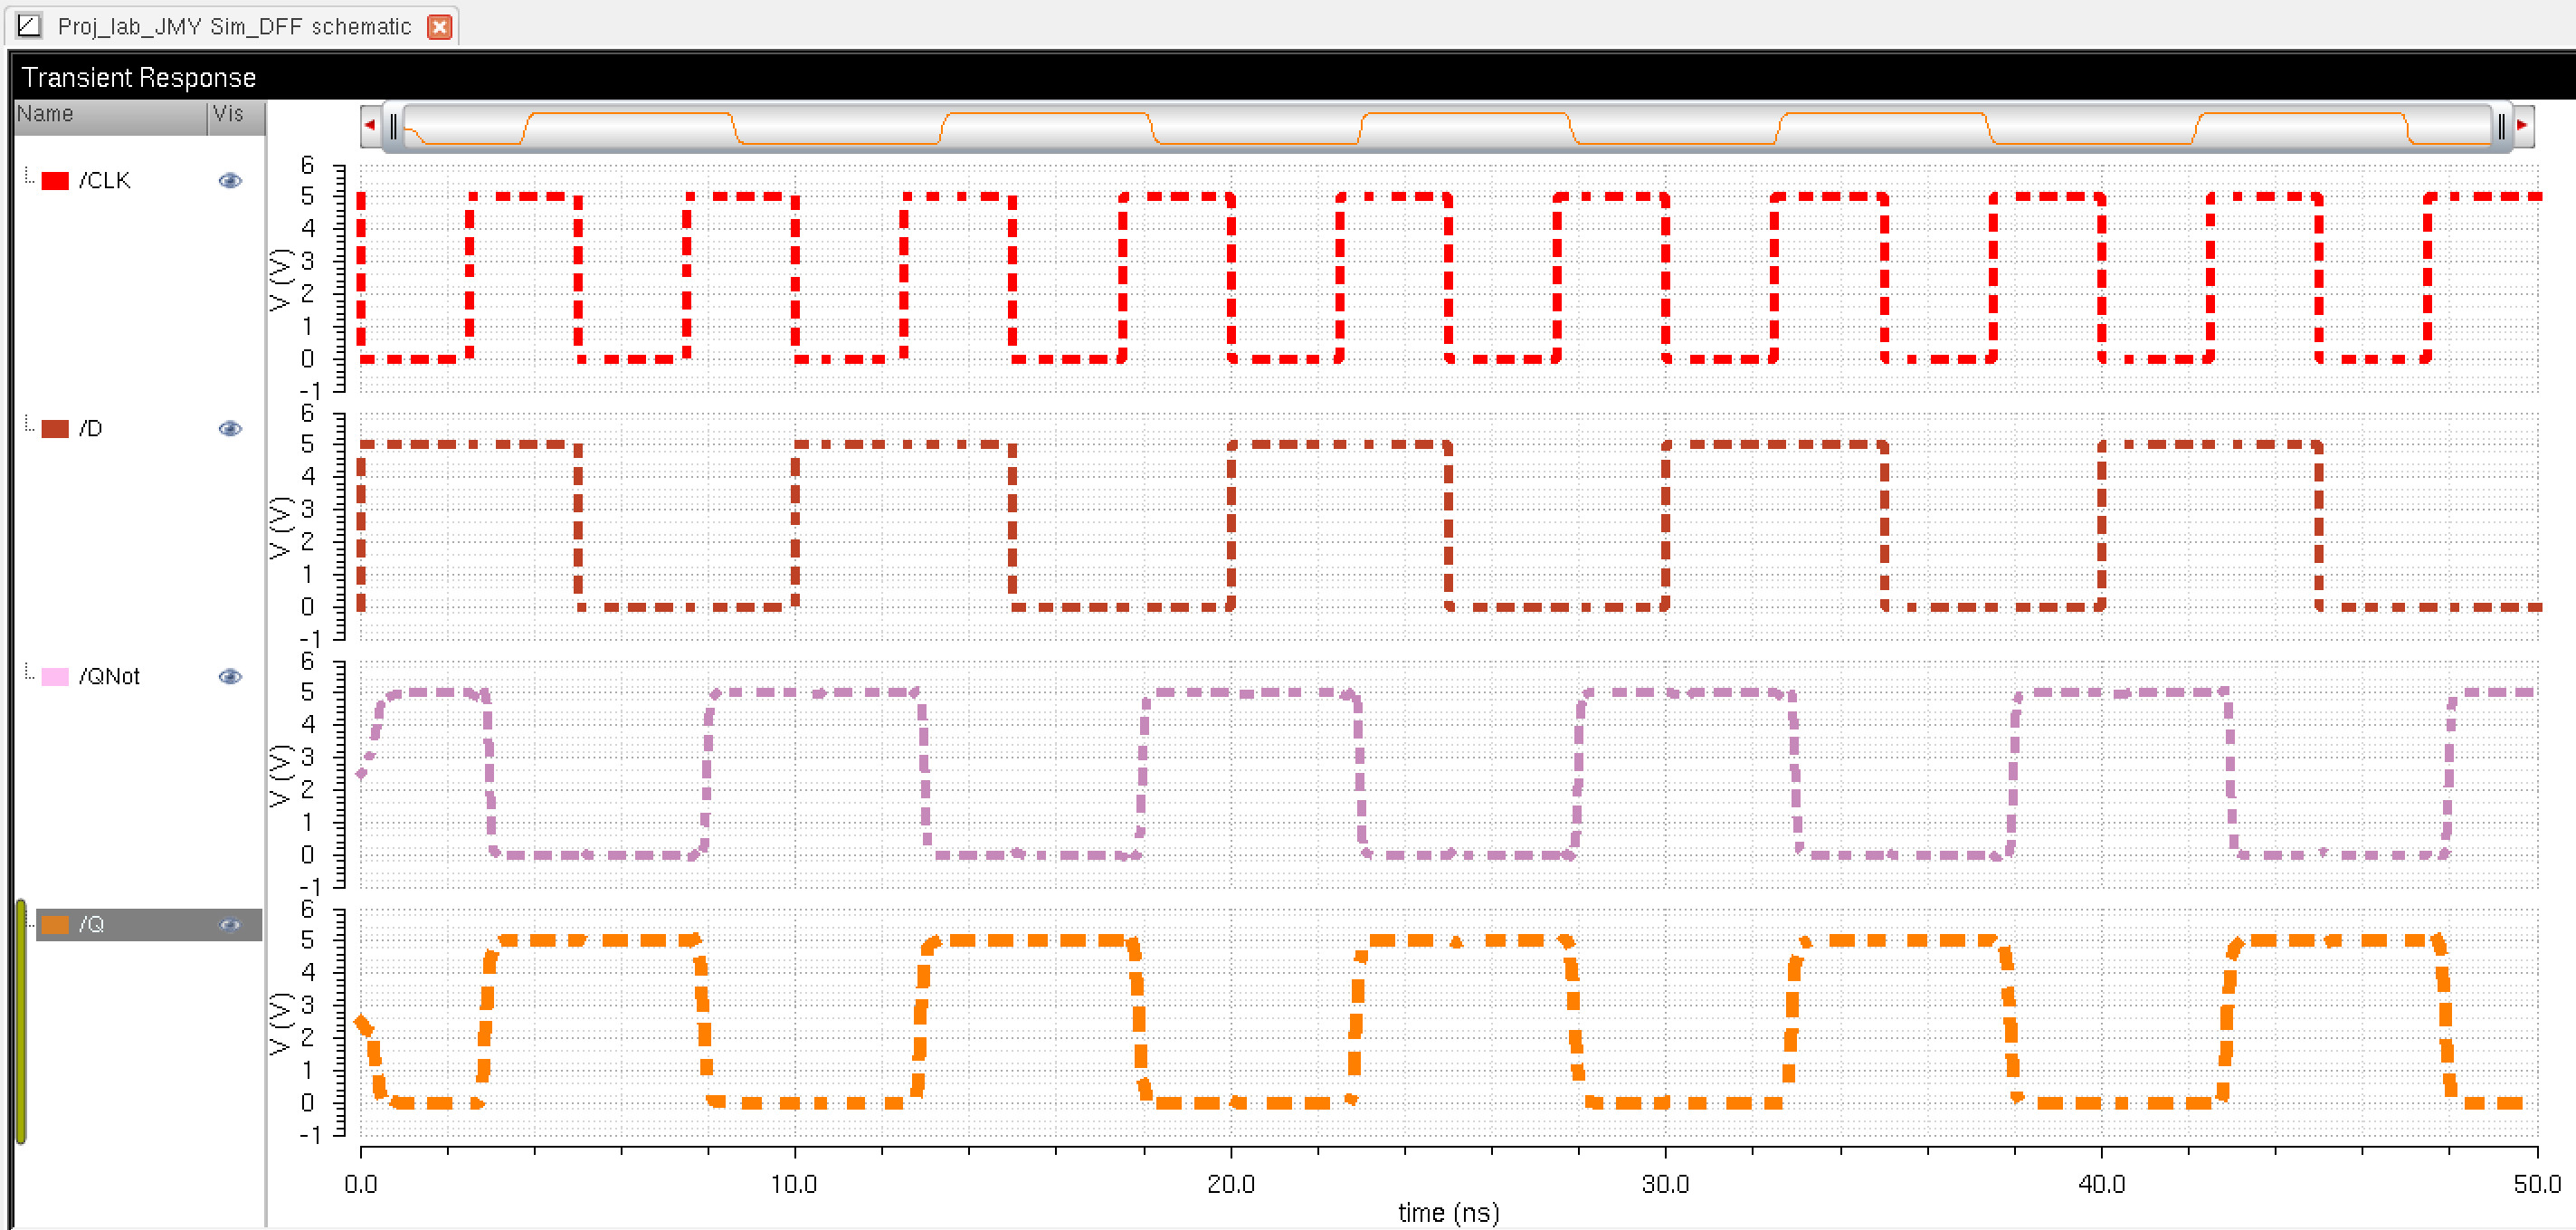Click the Vis column header

click(229, 114)
